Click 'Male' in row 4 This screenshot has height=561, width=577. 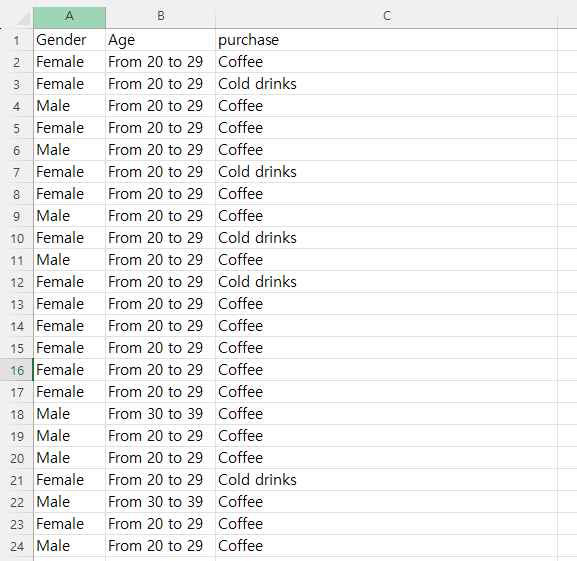click(x=53, y=106)
